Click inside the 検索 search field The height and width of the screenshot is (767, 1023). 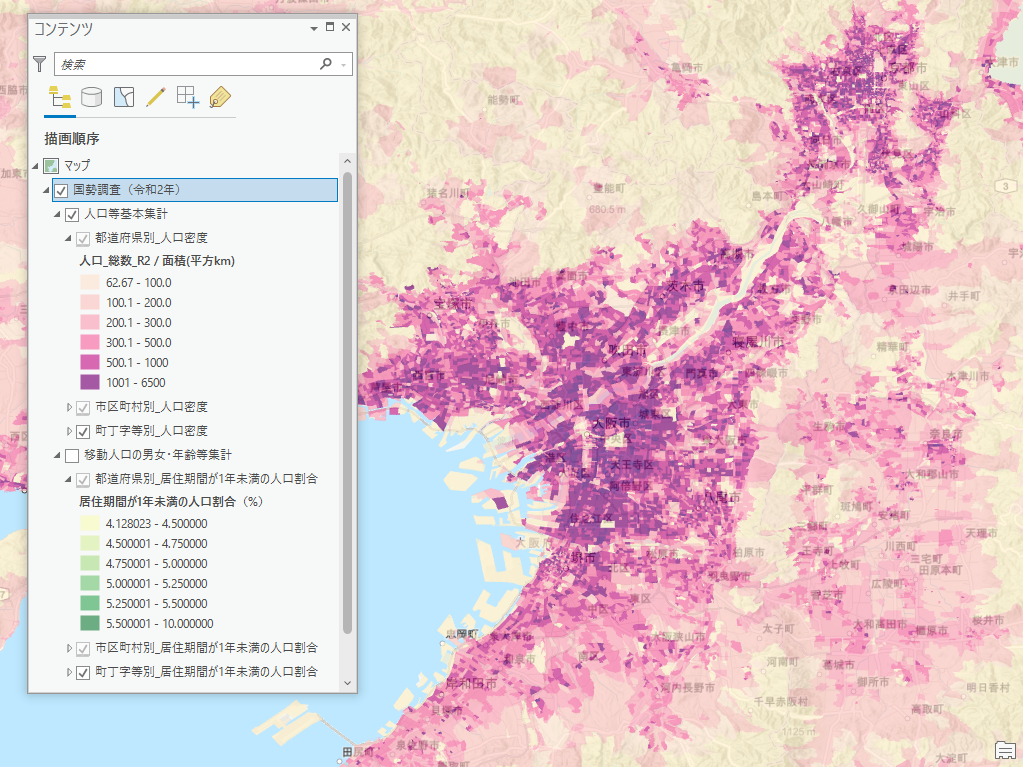pos(185,64)
